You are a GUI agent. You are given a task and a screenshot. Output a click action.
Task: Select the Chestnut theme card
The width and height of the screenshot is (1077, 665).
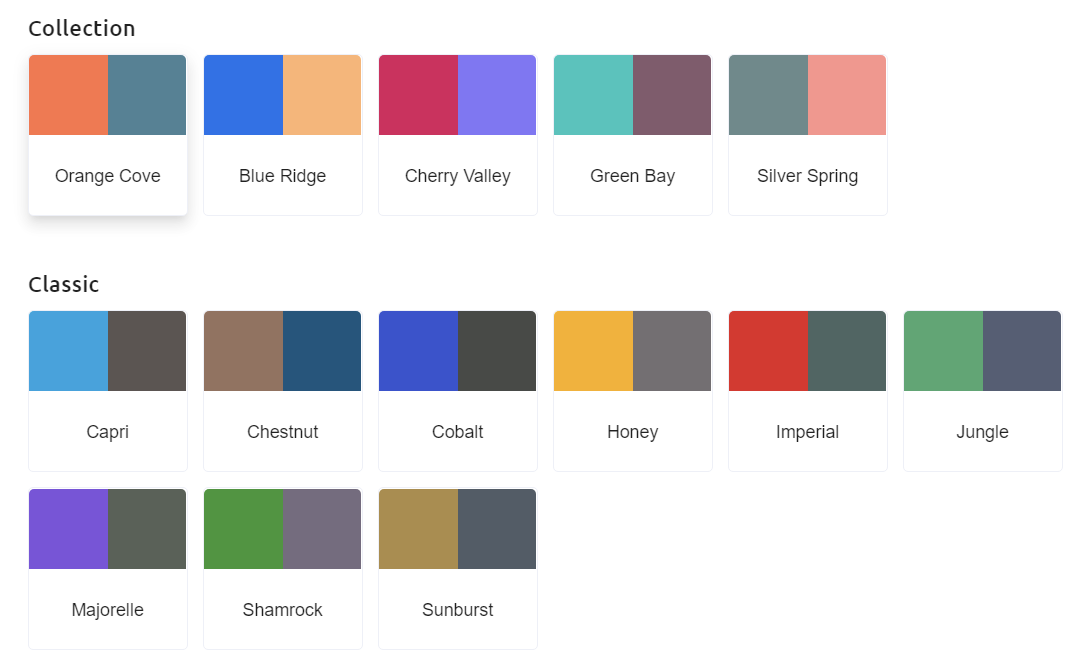[x=282, y=391]
